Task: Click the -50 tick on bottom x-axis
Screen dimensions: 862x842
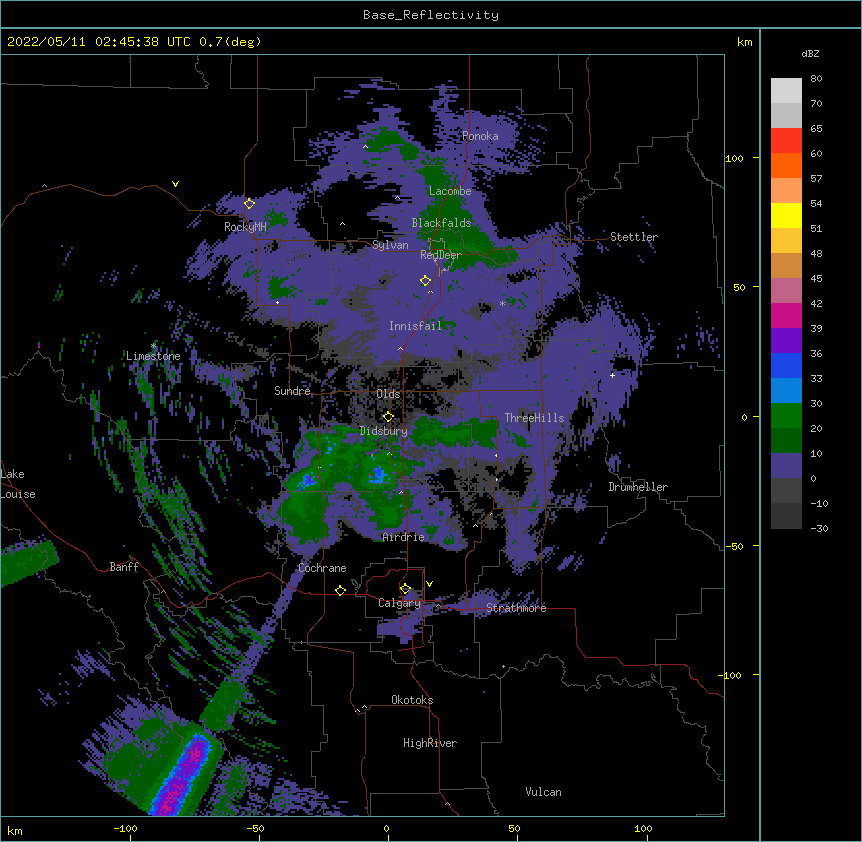Action: [255, 829]
